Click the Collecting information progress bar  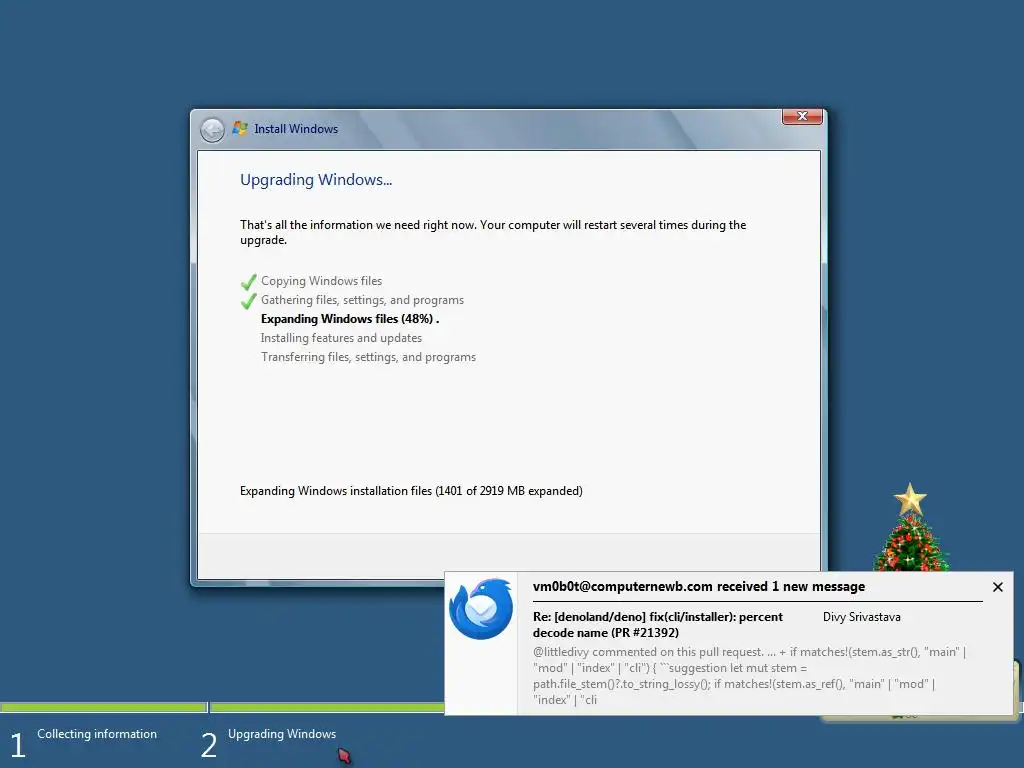(x=103, y=707)
